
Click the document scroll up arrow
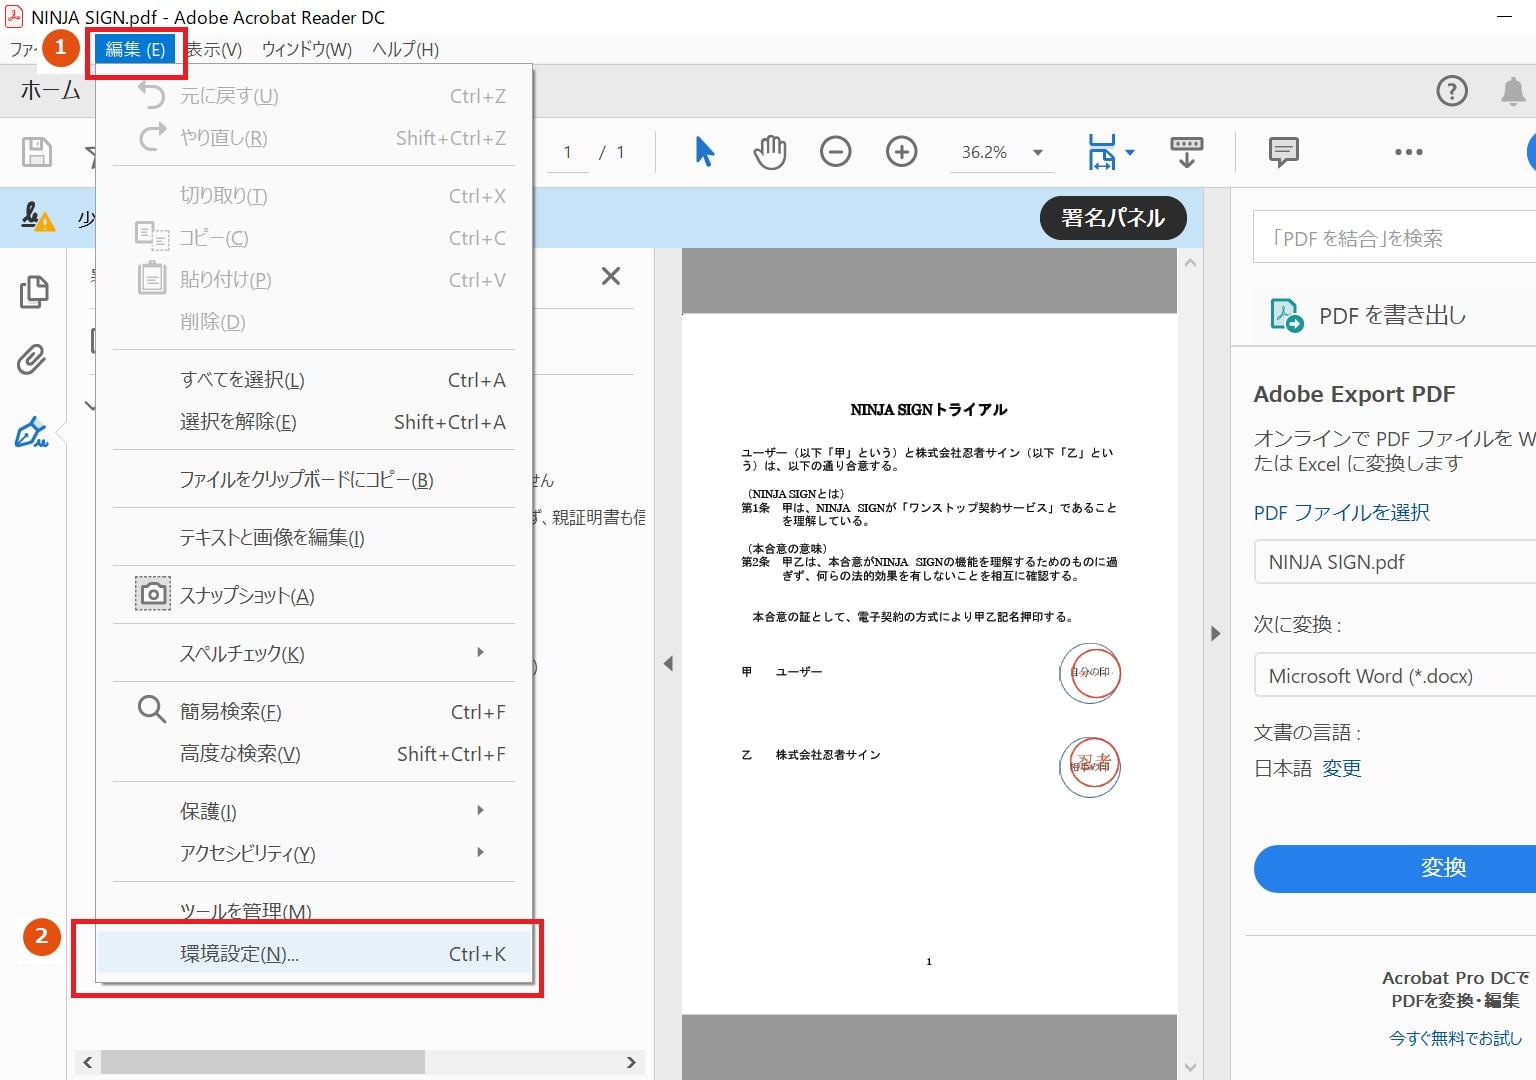(x=1190, y=263)
